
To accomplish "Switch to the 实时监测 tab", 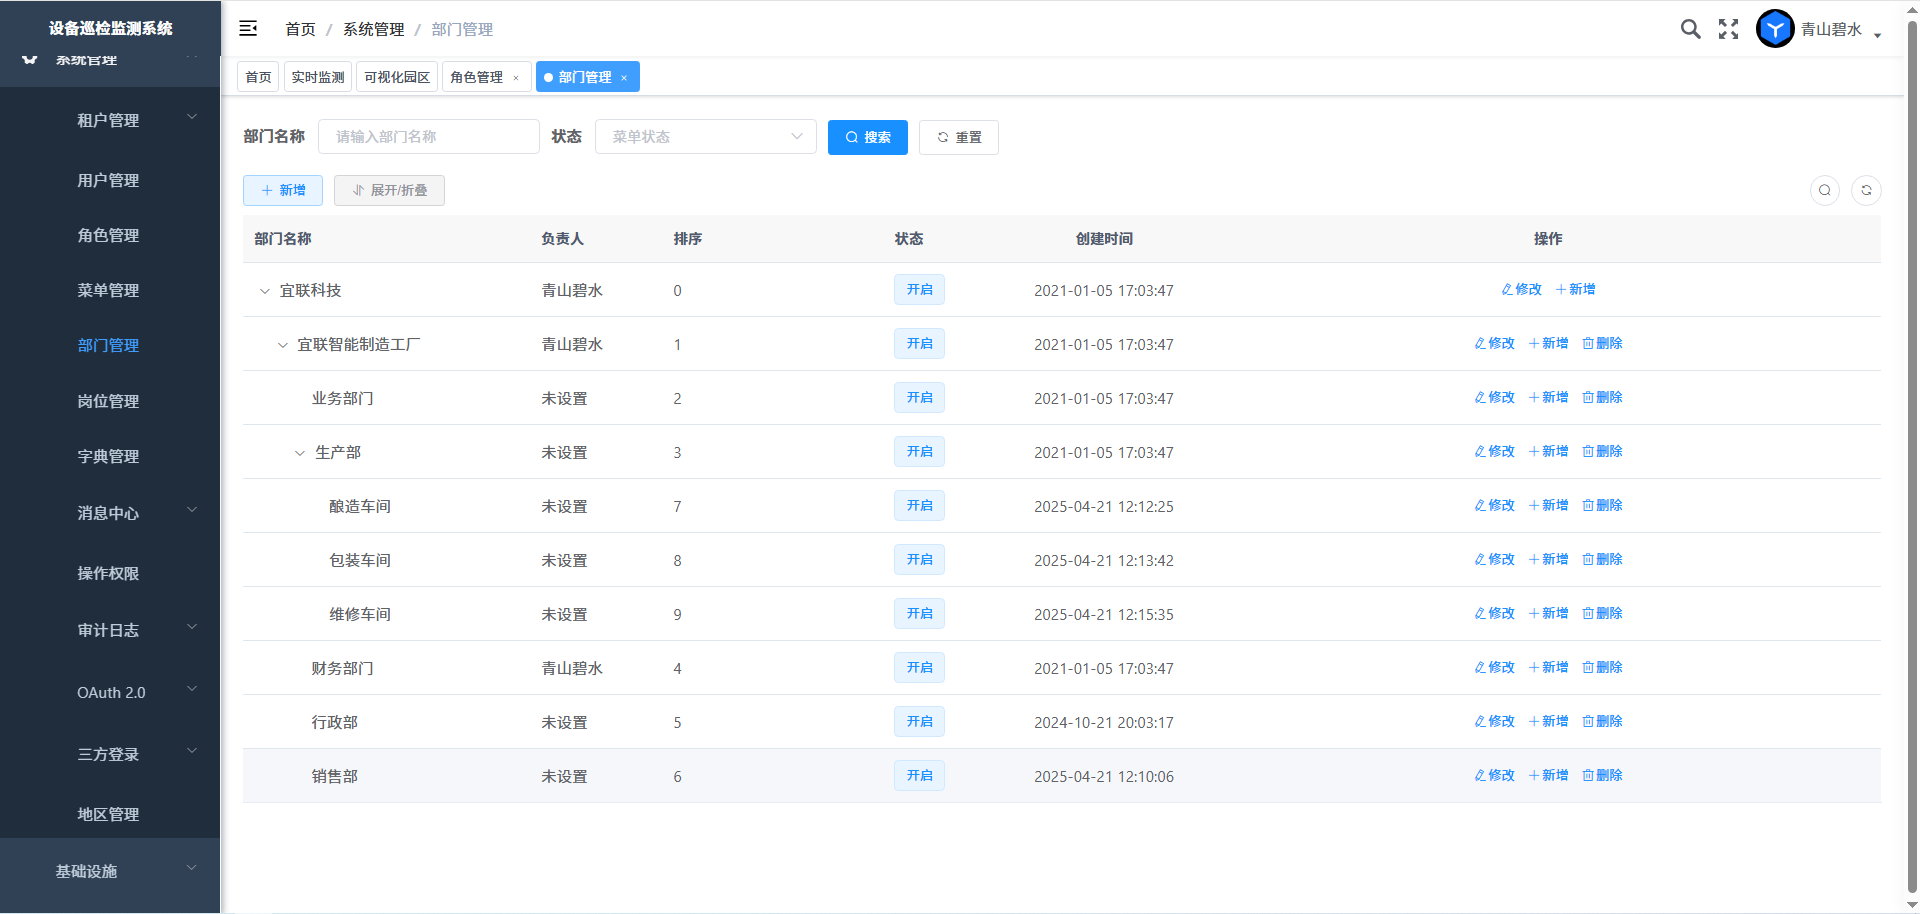I will tap(318, 77).
